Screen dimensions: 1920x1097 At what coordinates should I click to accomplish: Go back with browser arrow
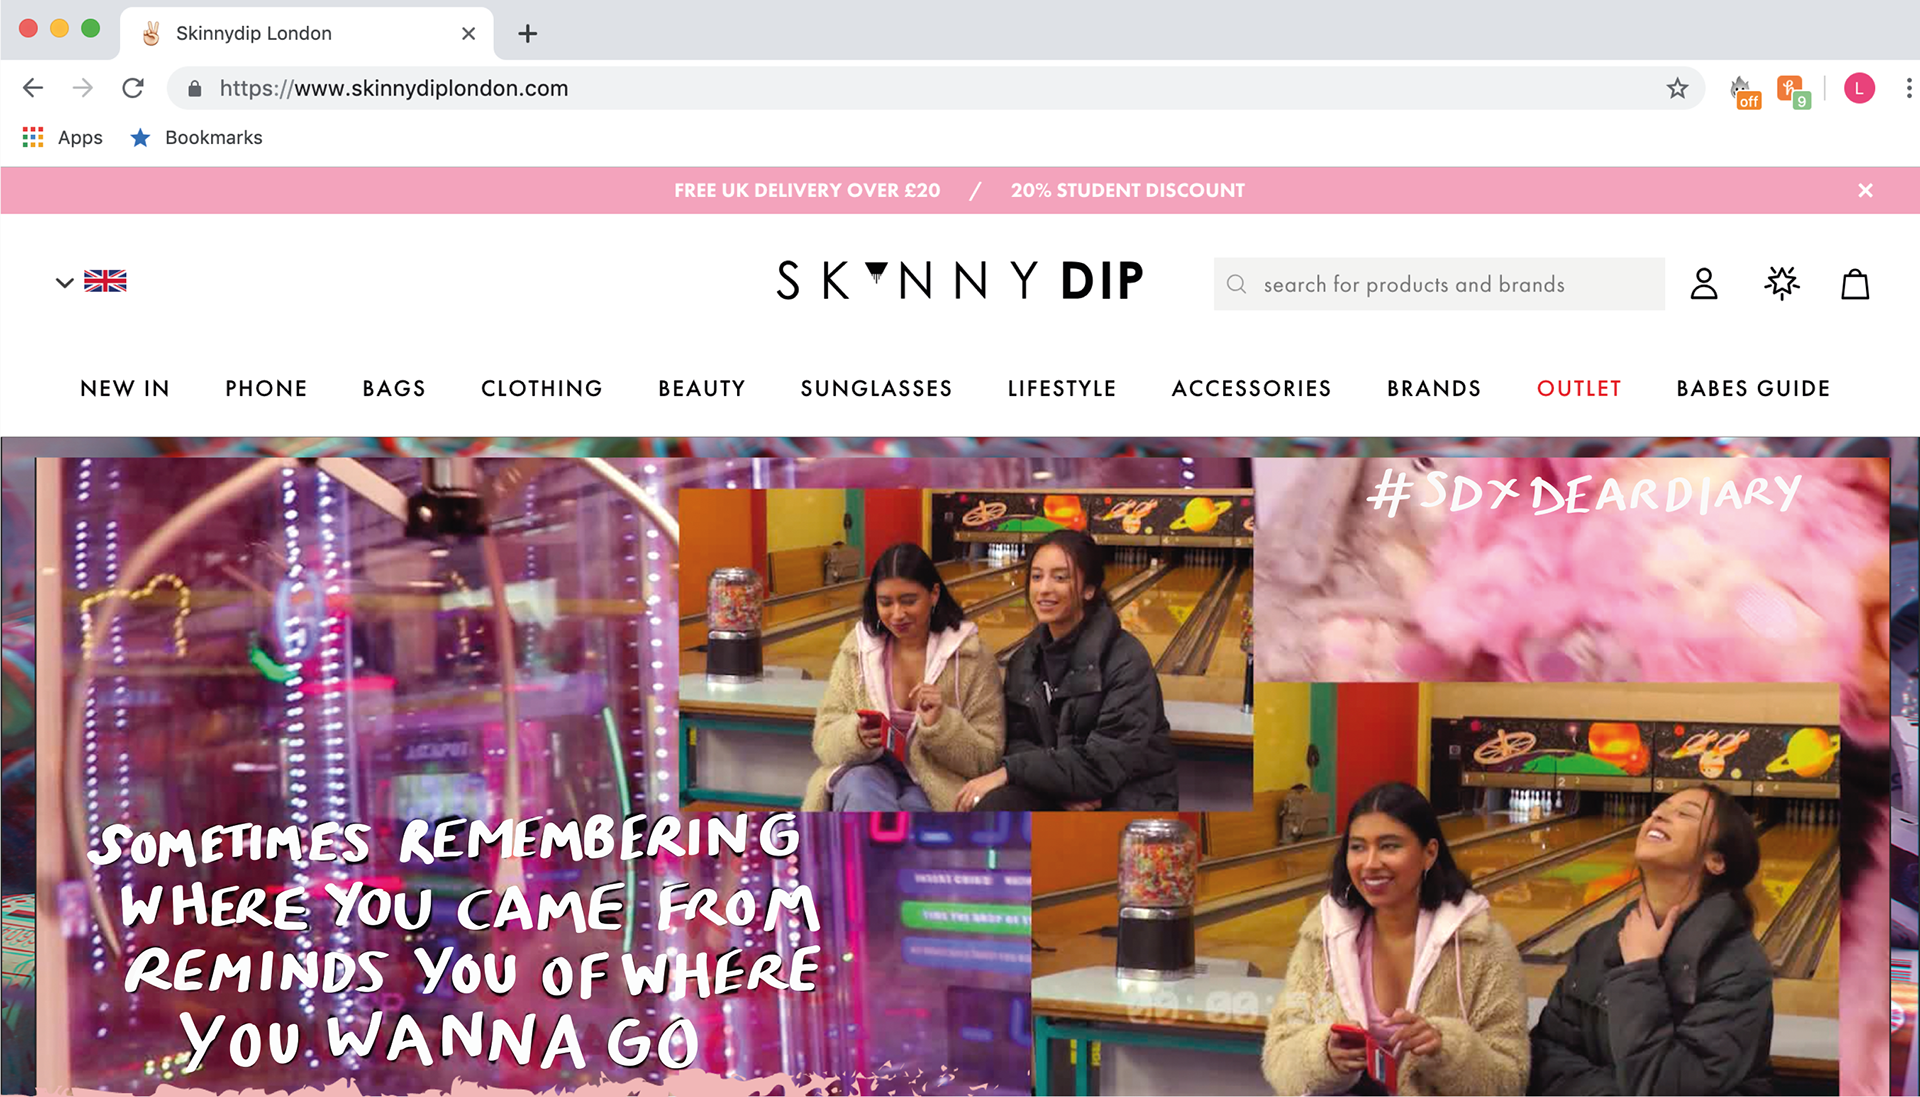click(x=33, y=88)
